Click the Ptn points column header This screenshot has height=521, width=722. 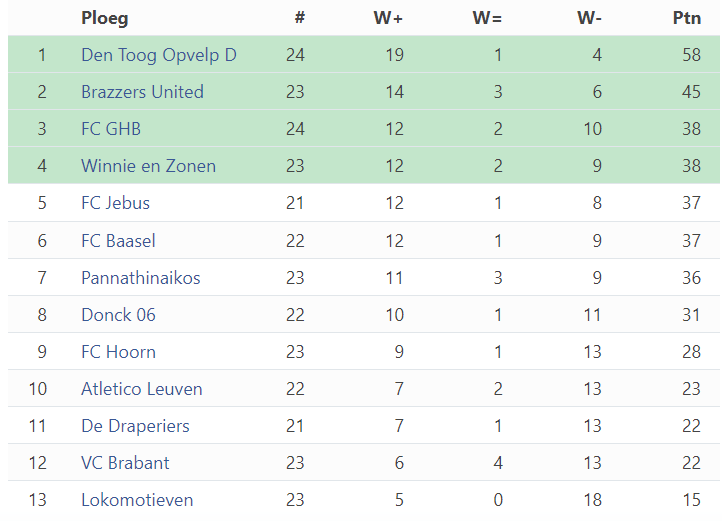click(x=687, y=18)
